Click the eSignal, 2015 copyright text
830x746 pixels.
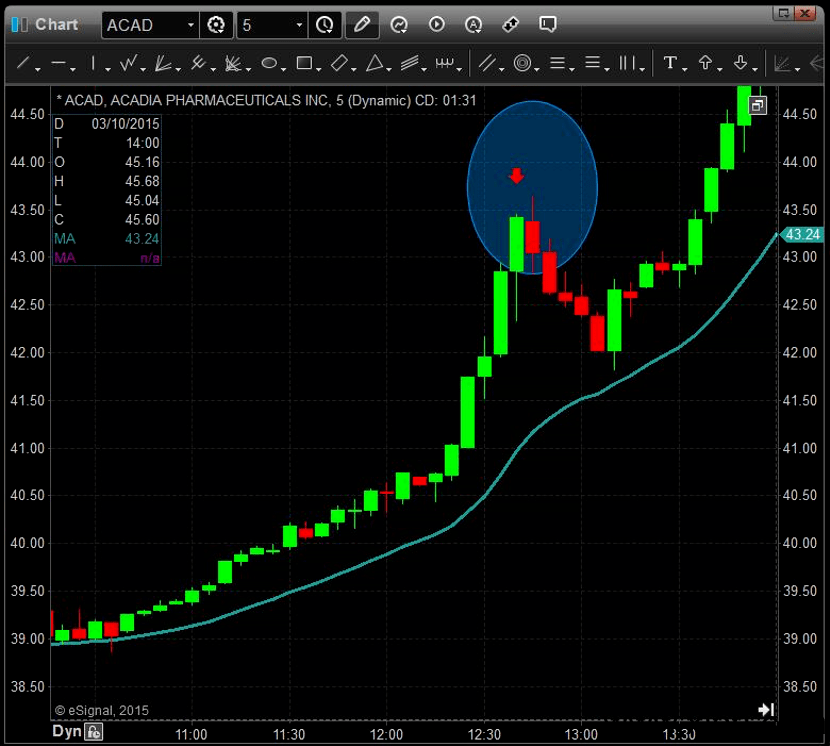(x=102, y=710)
